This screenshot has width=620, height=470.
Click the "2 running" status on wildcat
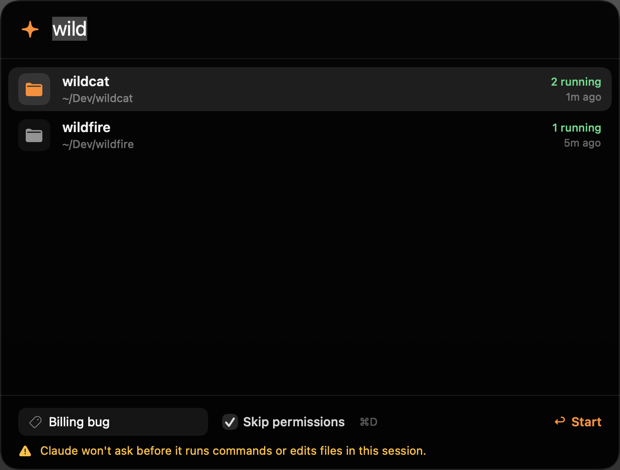[576, 82]
